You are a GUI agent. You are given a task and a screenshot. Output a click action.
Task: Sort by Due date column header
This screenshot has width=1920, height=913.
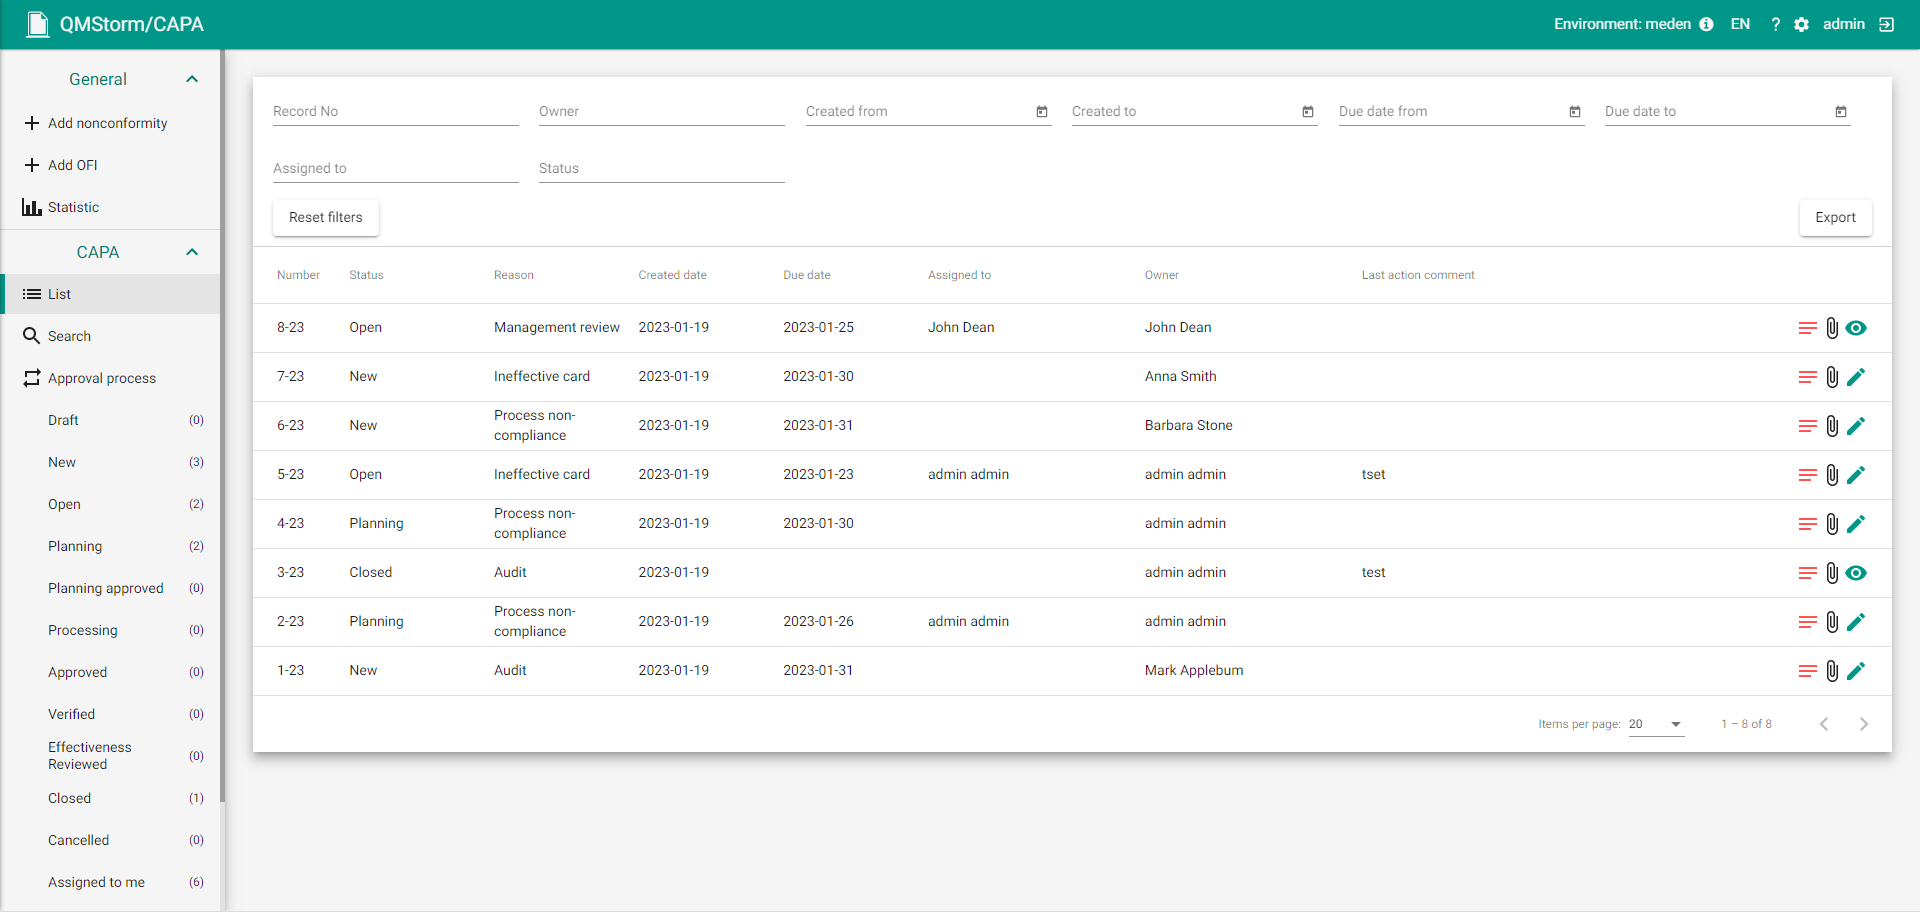click(806, 275)
